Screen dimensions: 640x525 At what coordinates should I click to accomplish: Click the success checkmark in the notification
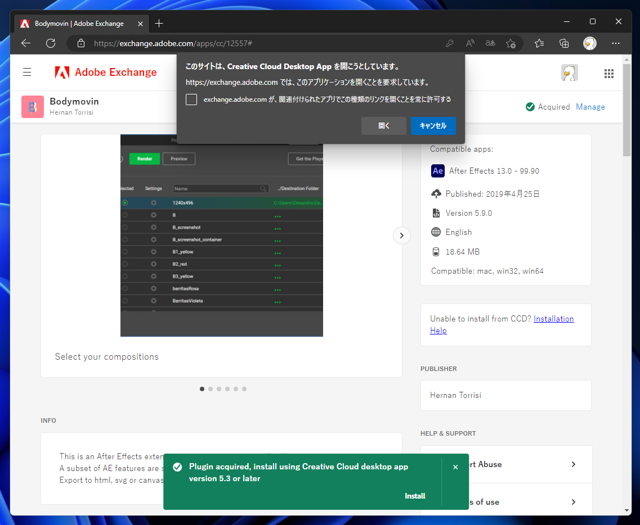pos(177,467)
